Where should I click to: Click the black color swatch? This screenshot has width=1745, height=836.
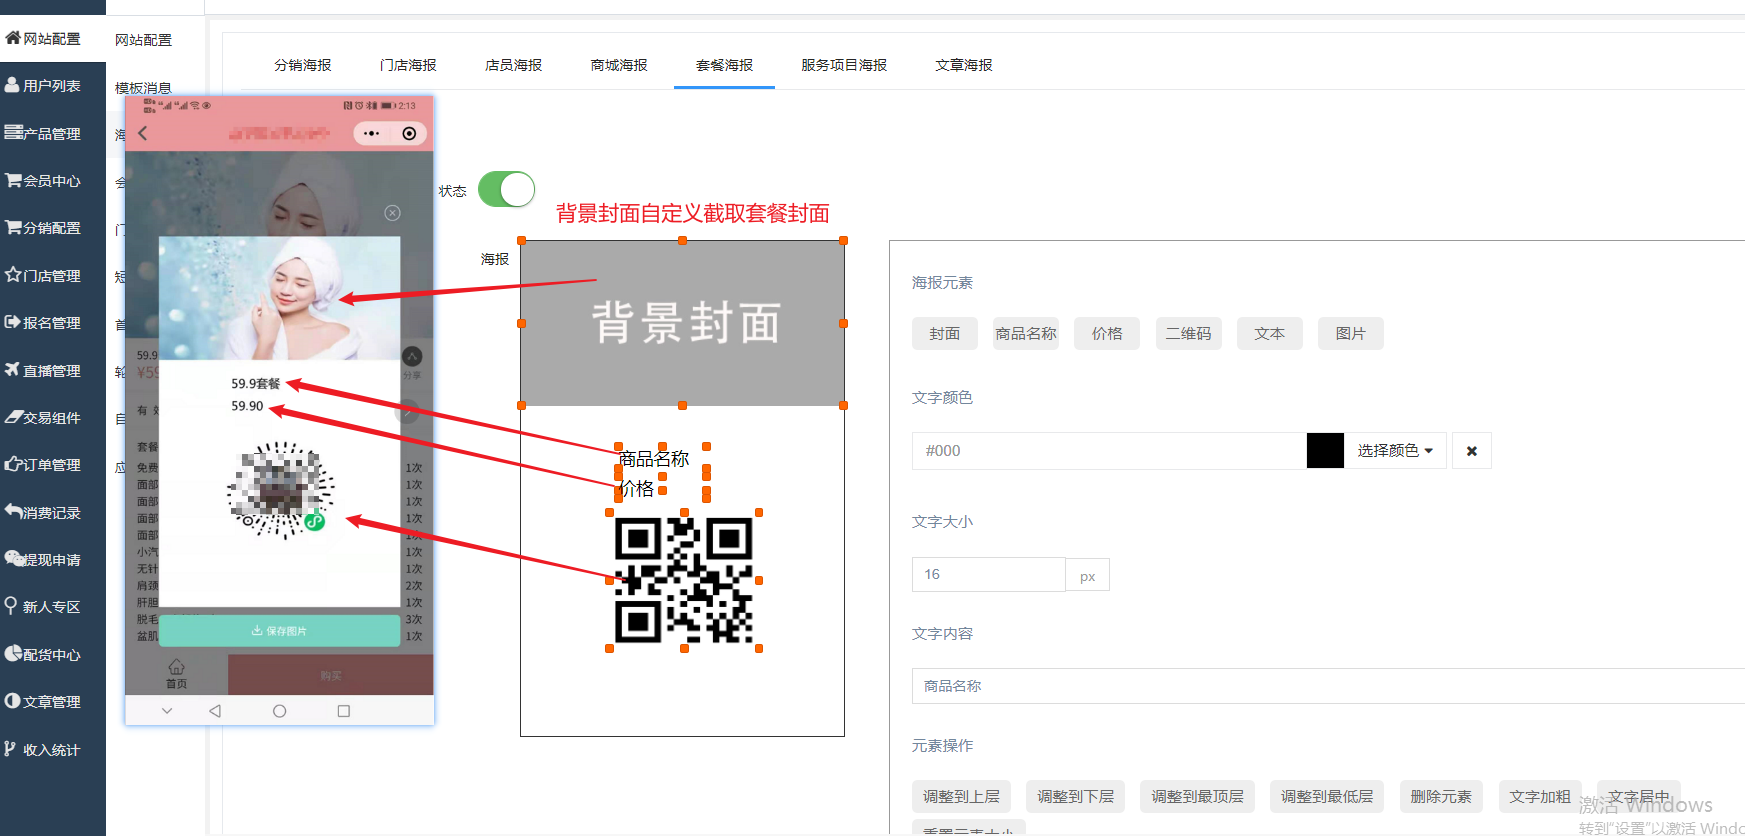[x=1325, y=451]
